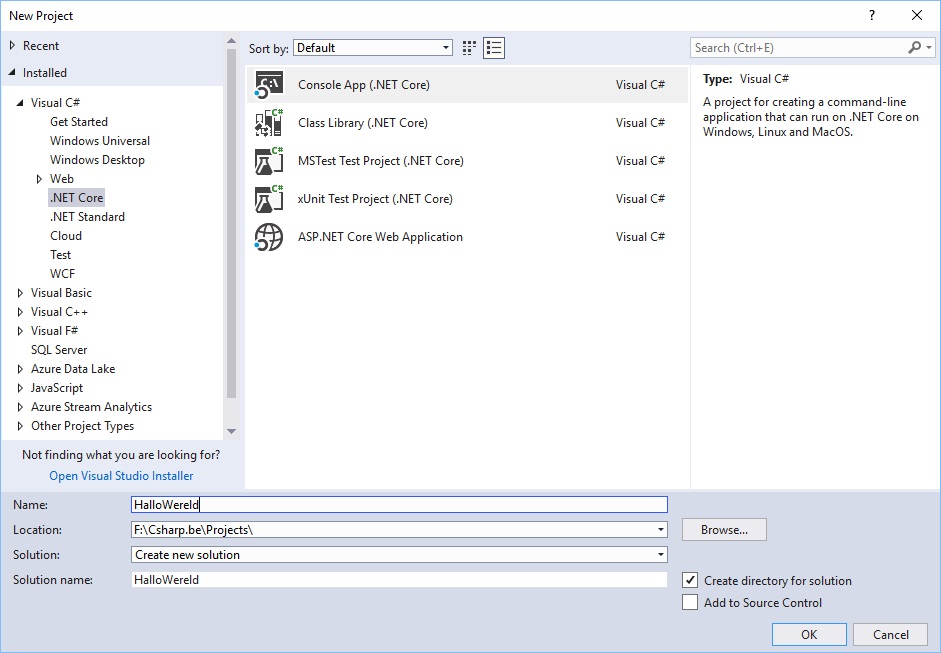Collapse the Visual C# node

[x=20, y=103]
